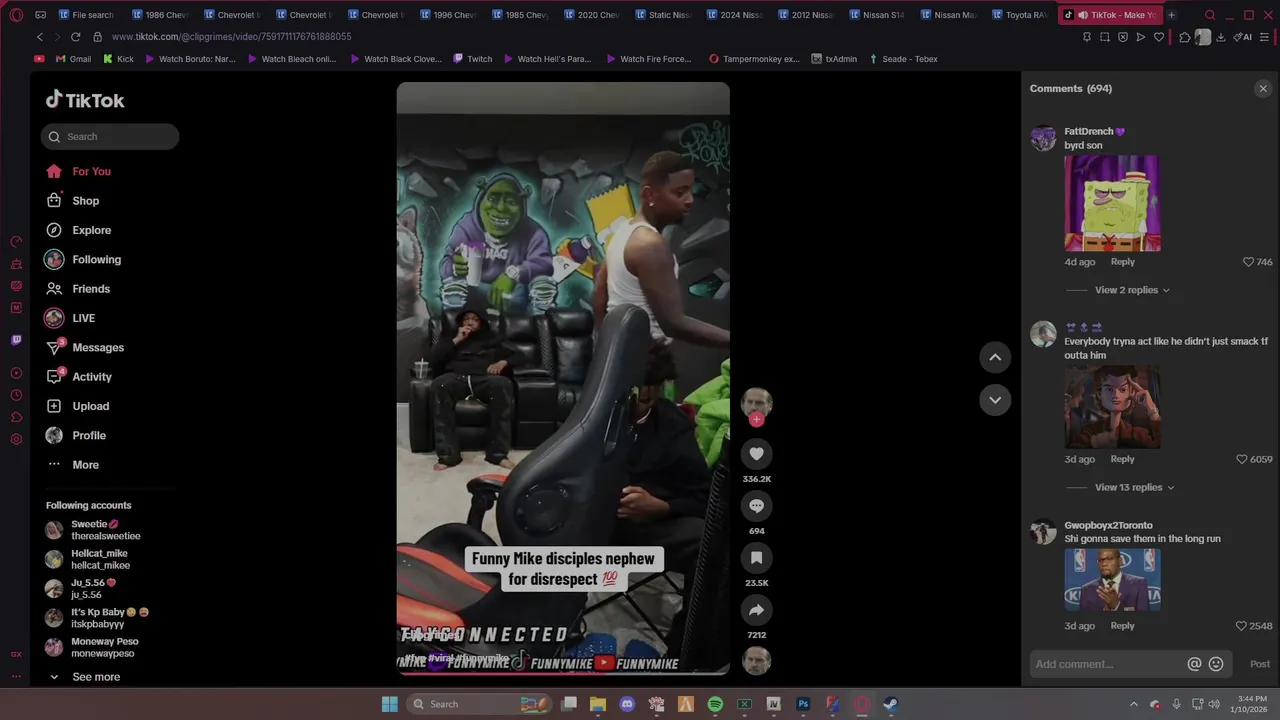Launch Photoshop from the taskbar
Image resolution: width=1280 pixels, height=720 pixels.
click(802, 704)
